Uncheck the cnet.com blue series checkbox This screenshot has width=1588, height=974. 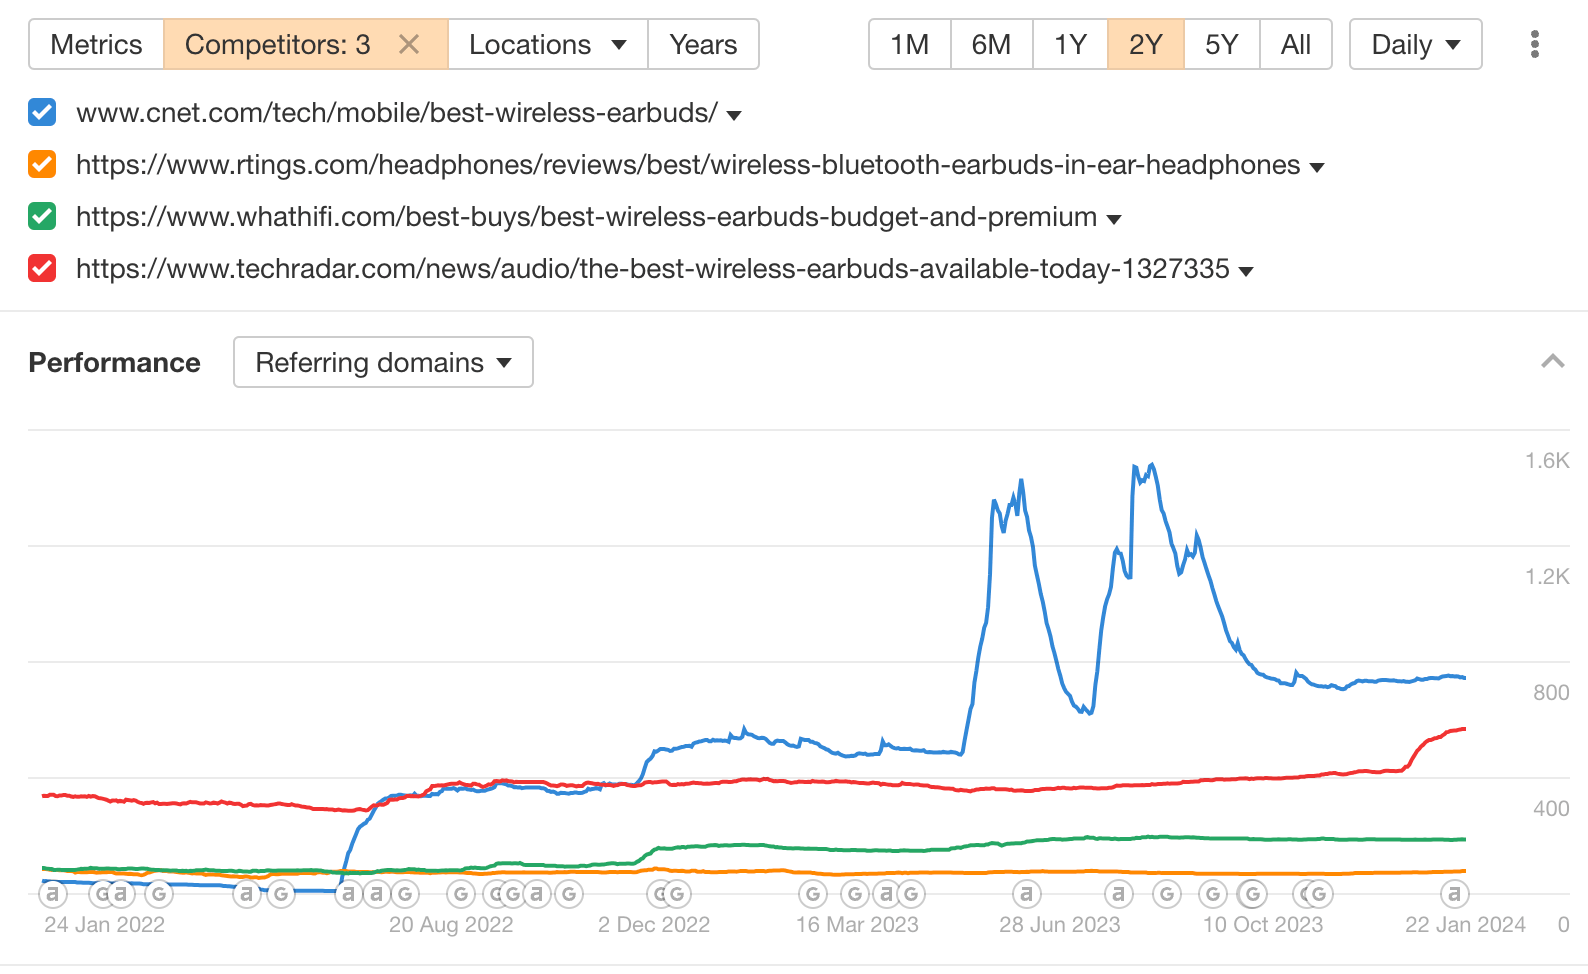click(42, 112)
